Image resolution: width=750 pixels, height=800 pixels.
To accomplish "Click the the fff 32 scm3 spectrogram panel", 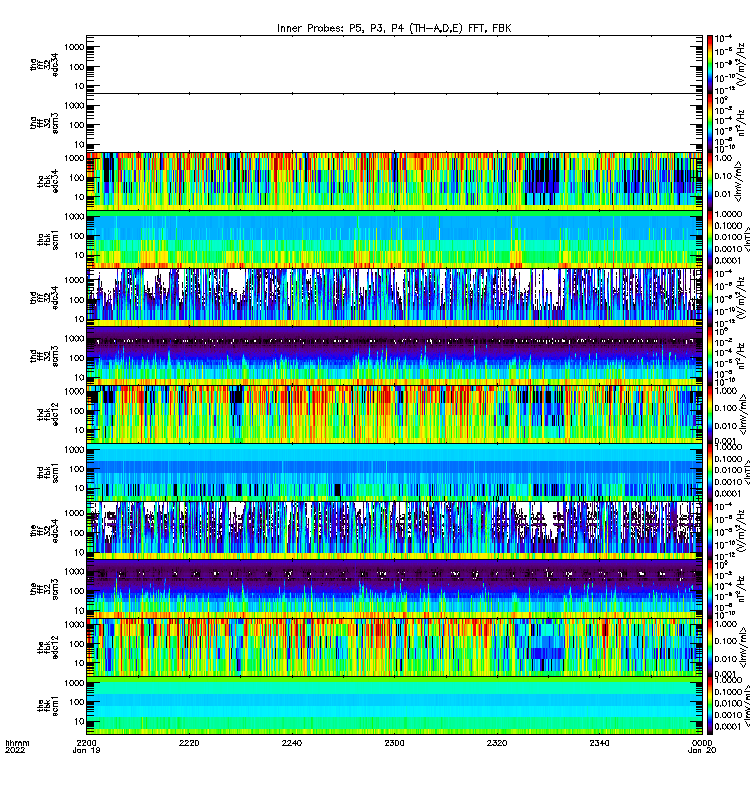I will pyautogui.click(x=394, y=589).
